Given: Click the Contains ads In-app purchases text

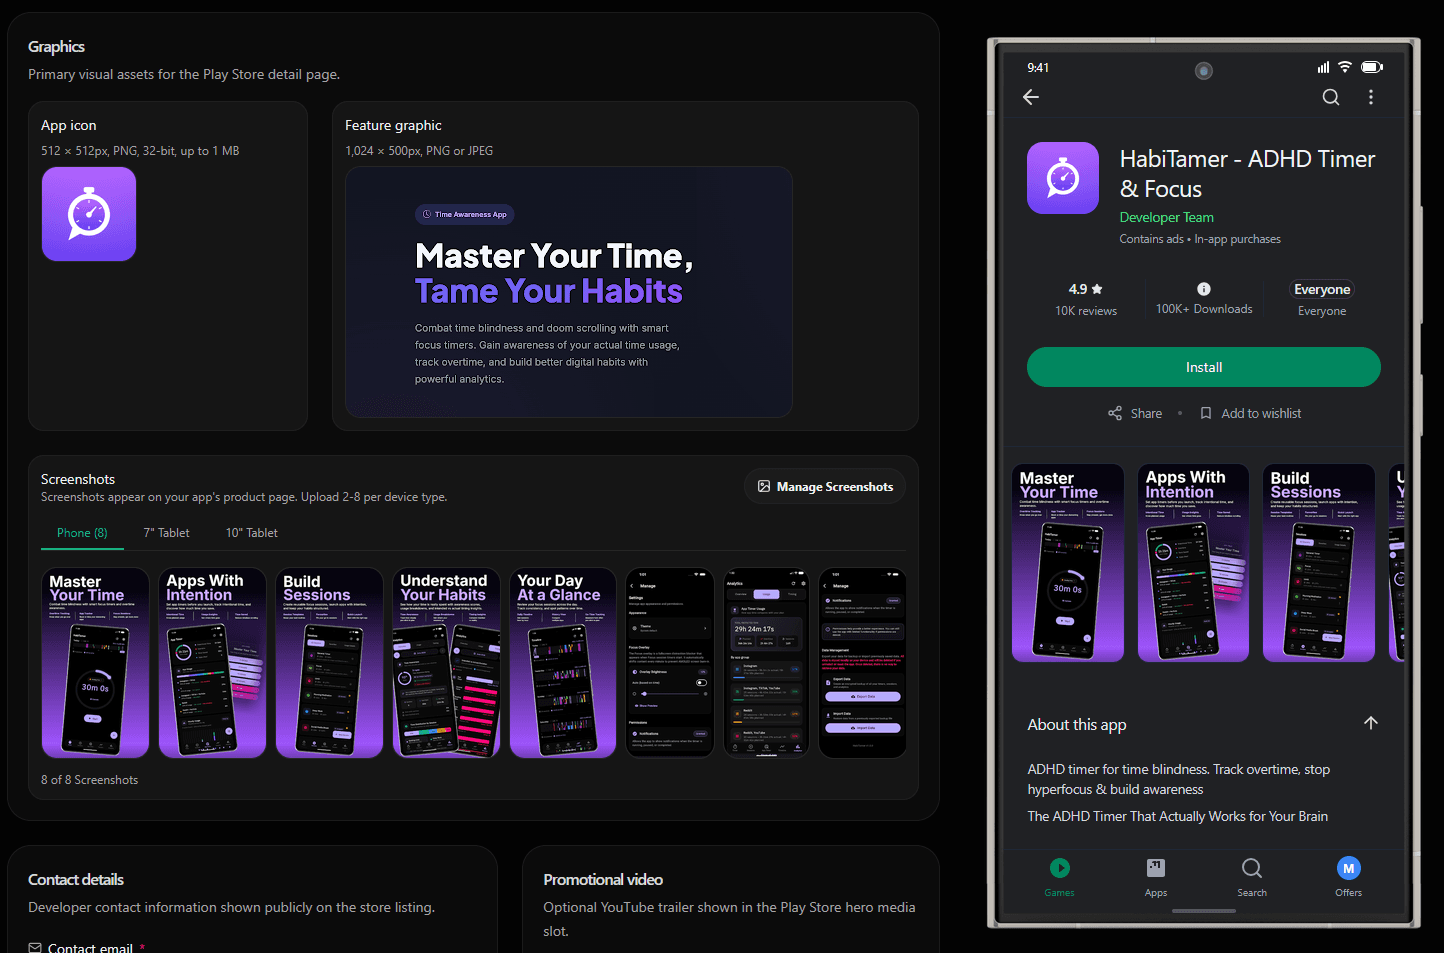Looking at the screenshot, I should pos(1200,239).
